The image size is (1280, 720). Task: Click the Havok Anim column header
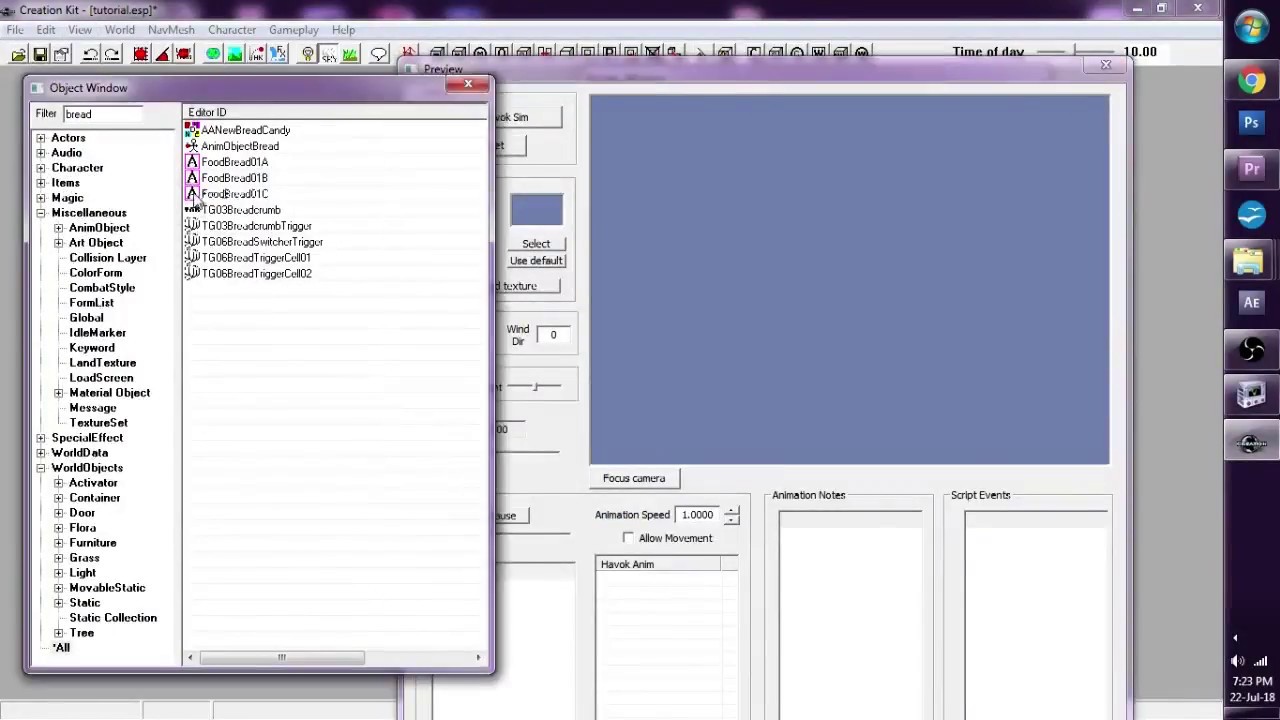click(658, 564)
